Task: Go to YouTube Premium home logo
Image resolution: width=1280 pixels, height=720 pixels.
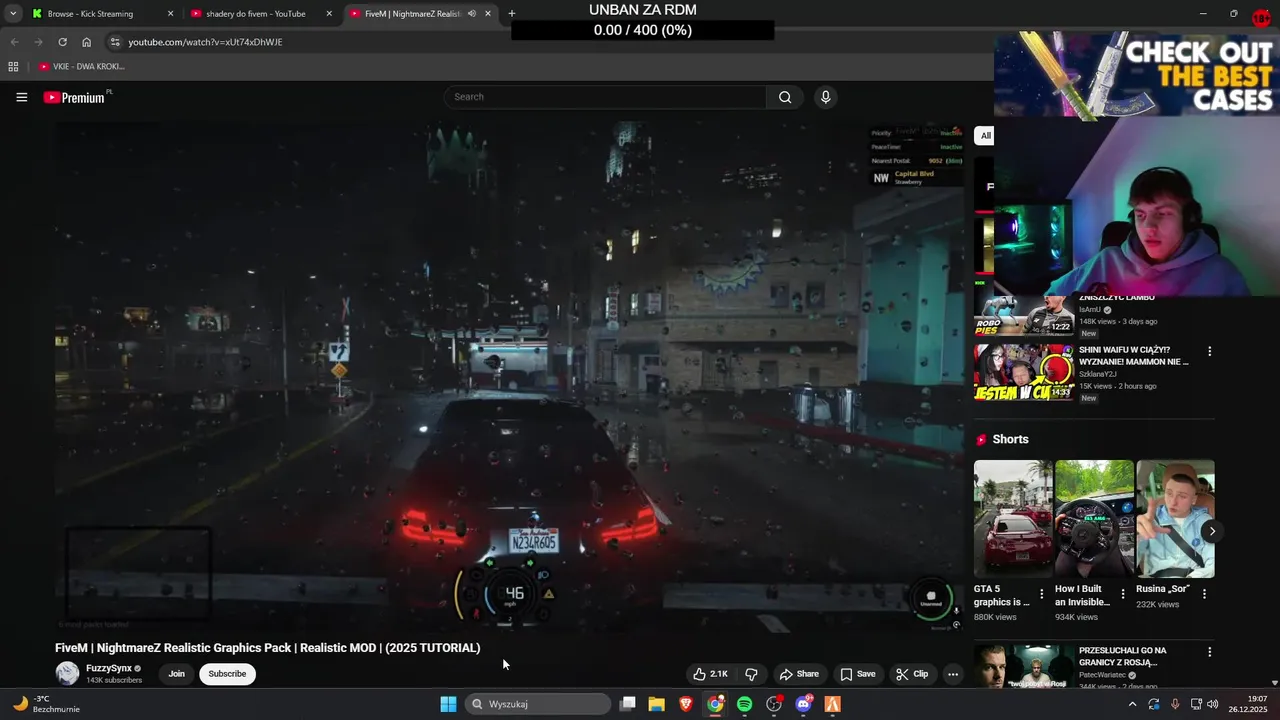Action: (74, 97)
